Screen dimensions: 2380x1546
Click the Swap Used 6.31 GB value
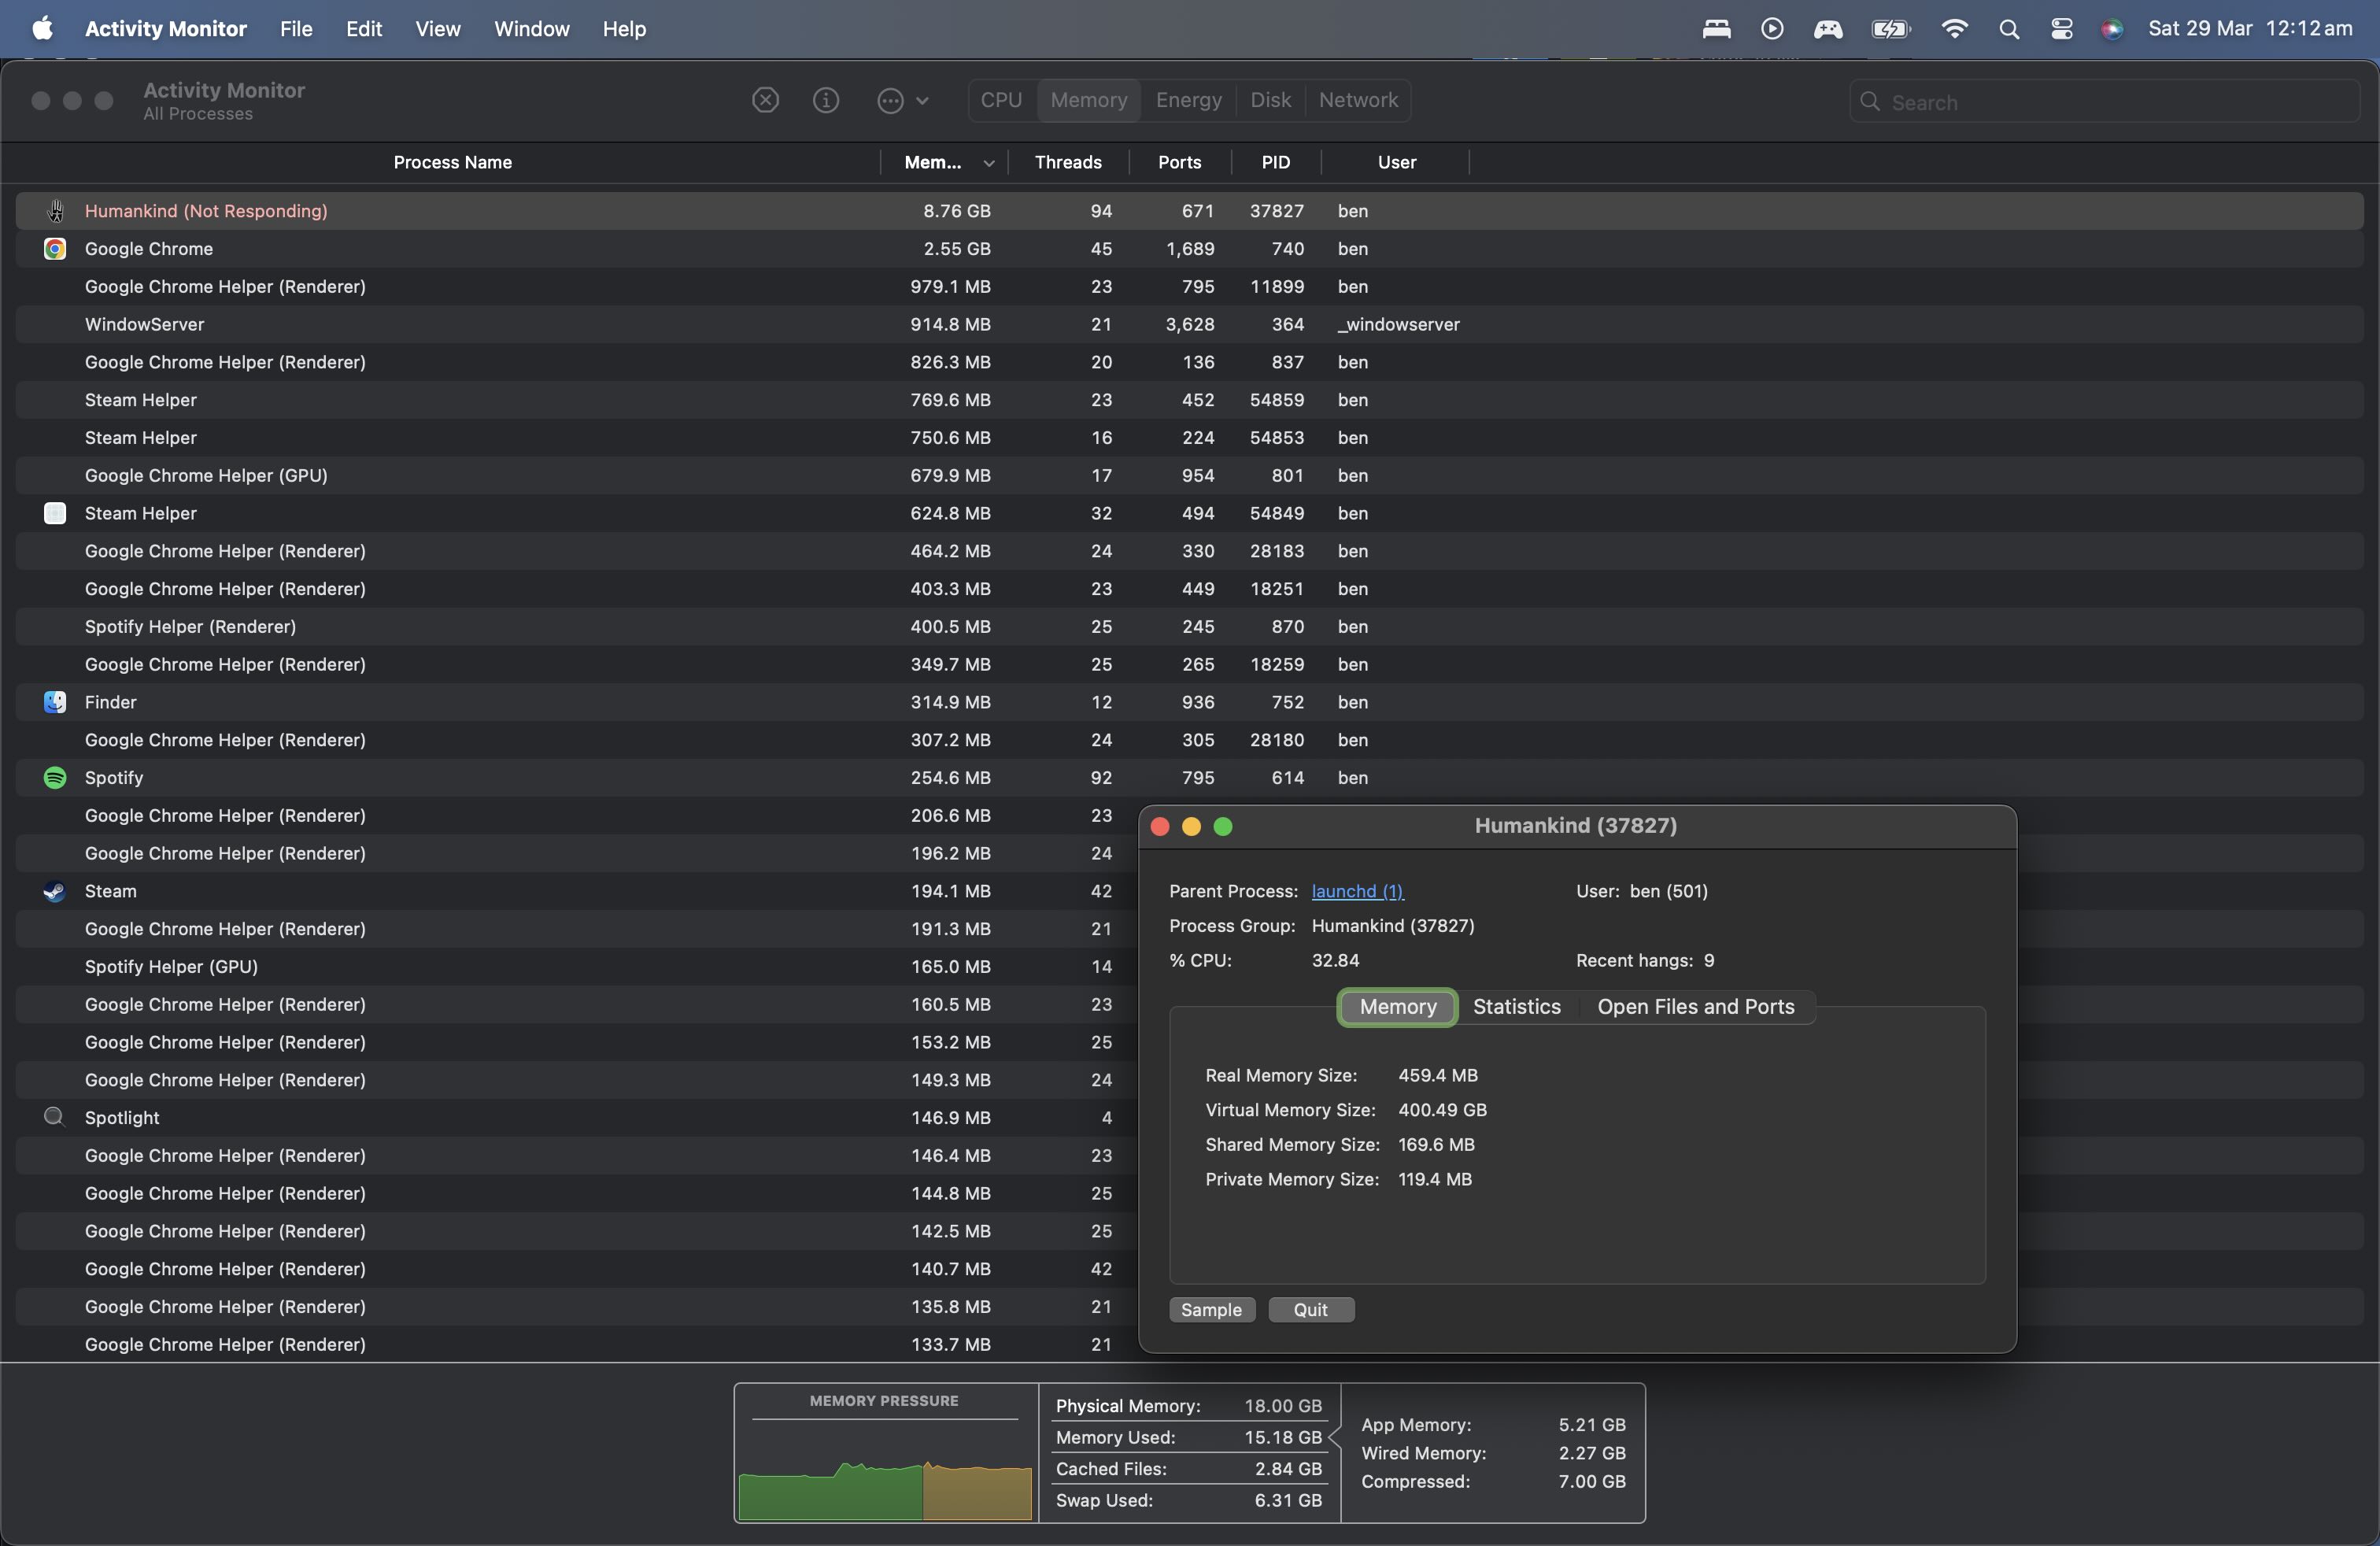tap(1288, 1500)
